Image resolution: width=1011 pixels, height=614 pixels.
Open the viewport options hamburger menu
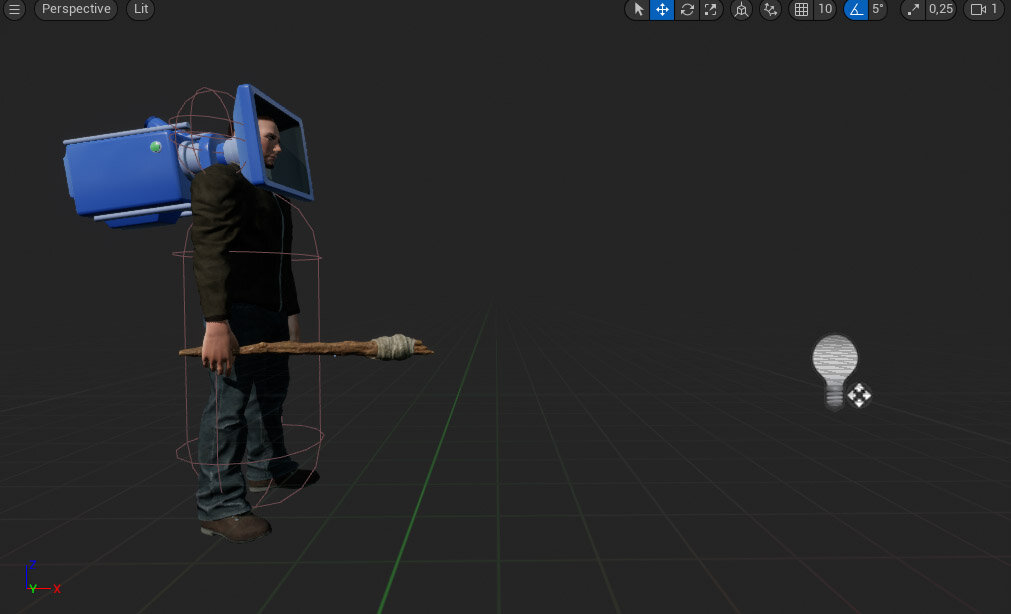(14, 9)
